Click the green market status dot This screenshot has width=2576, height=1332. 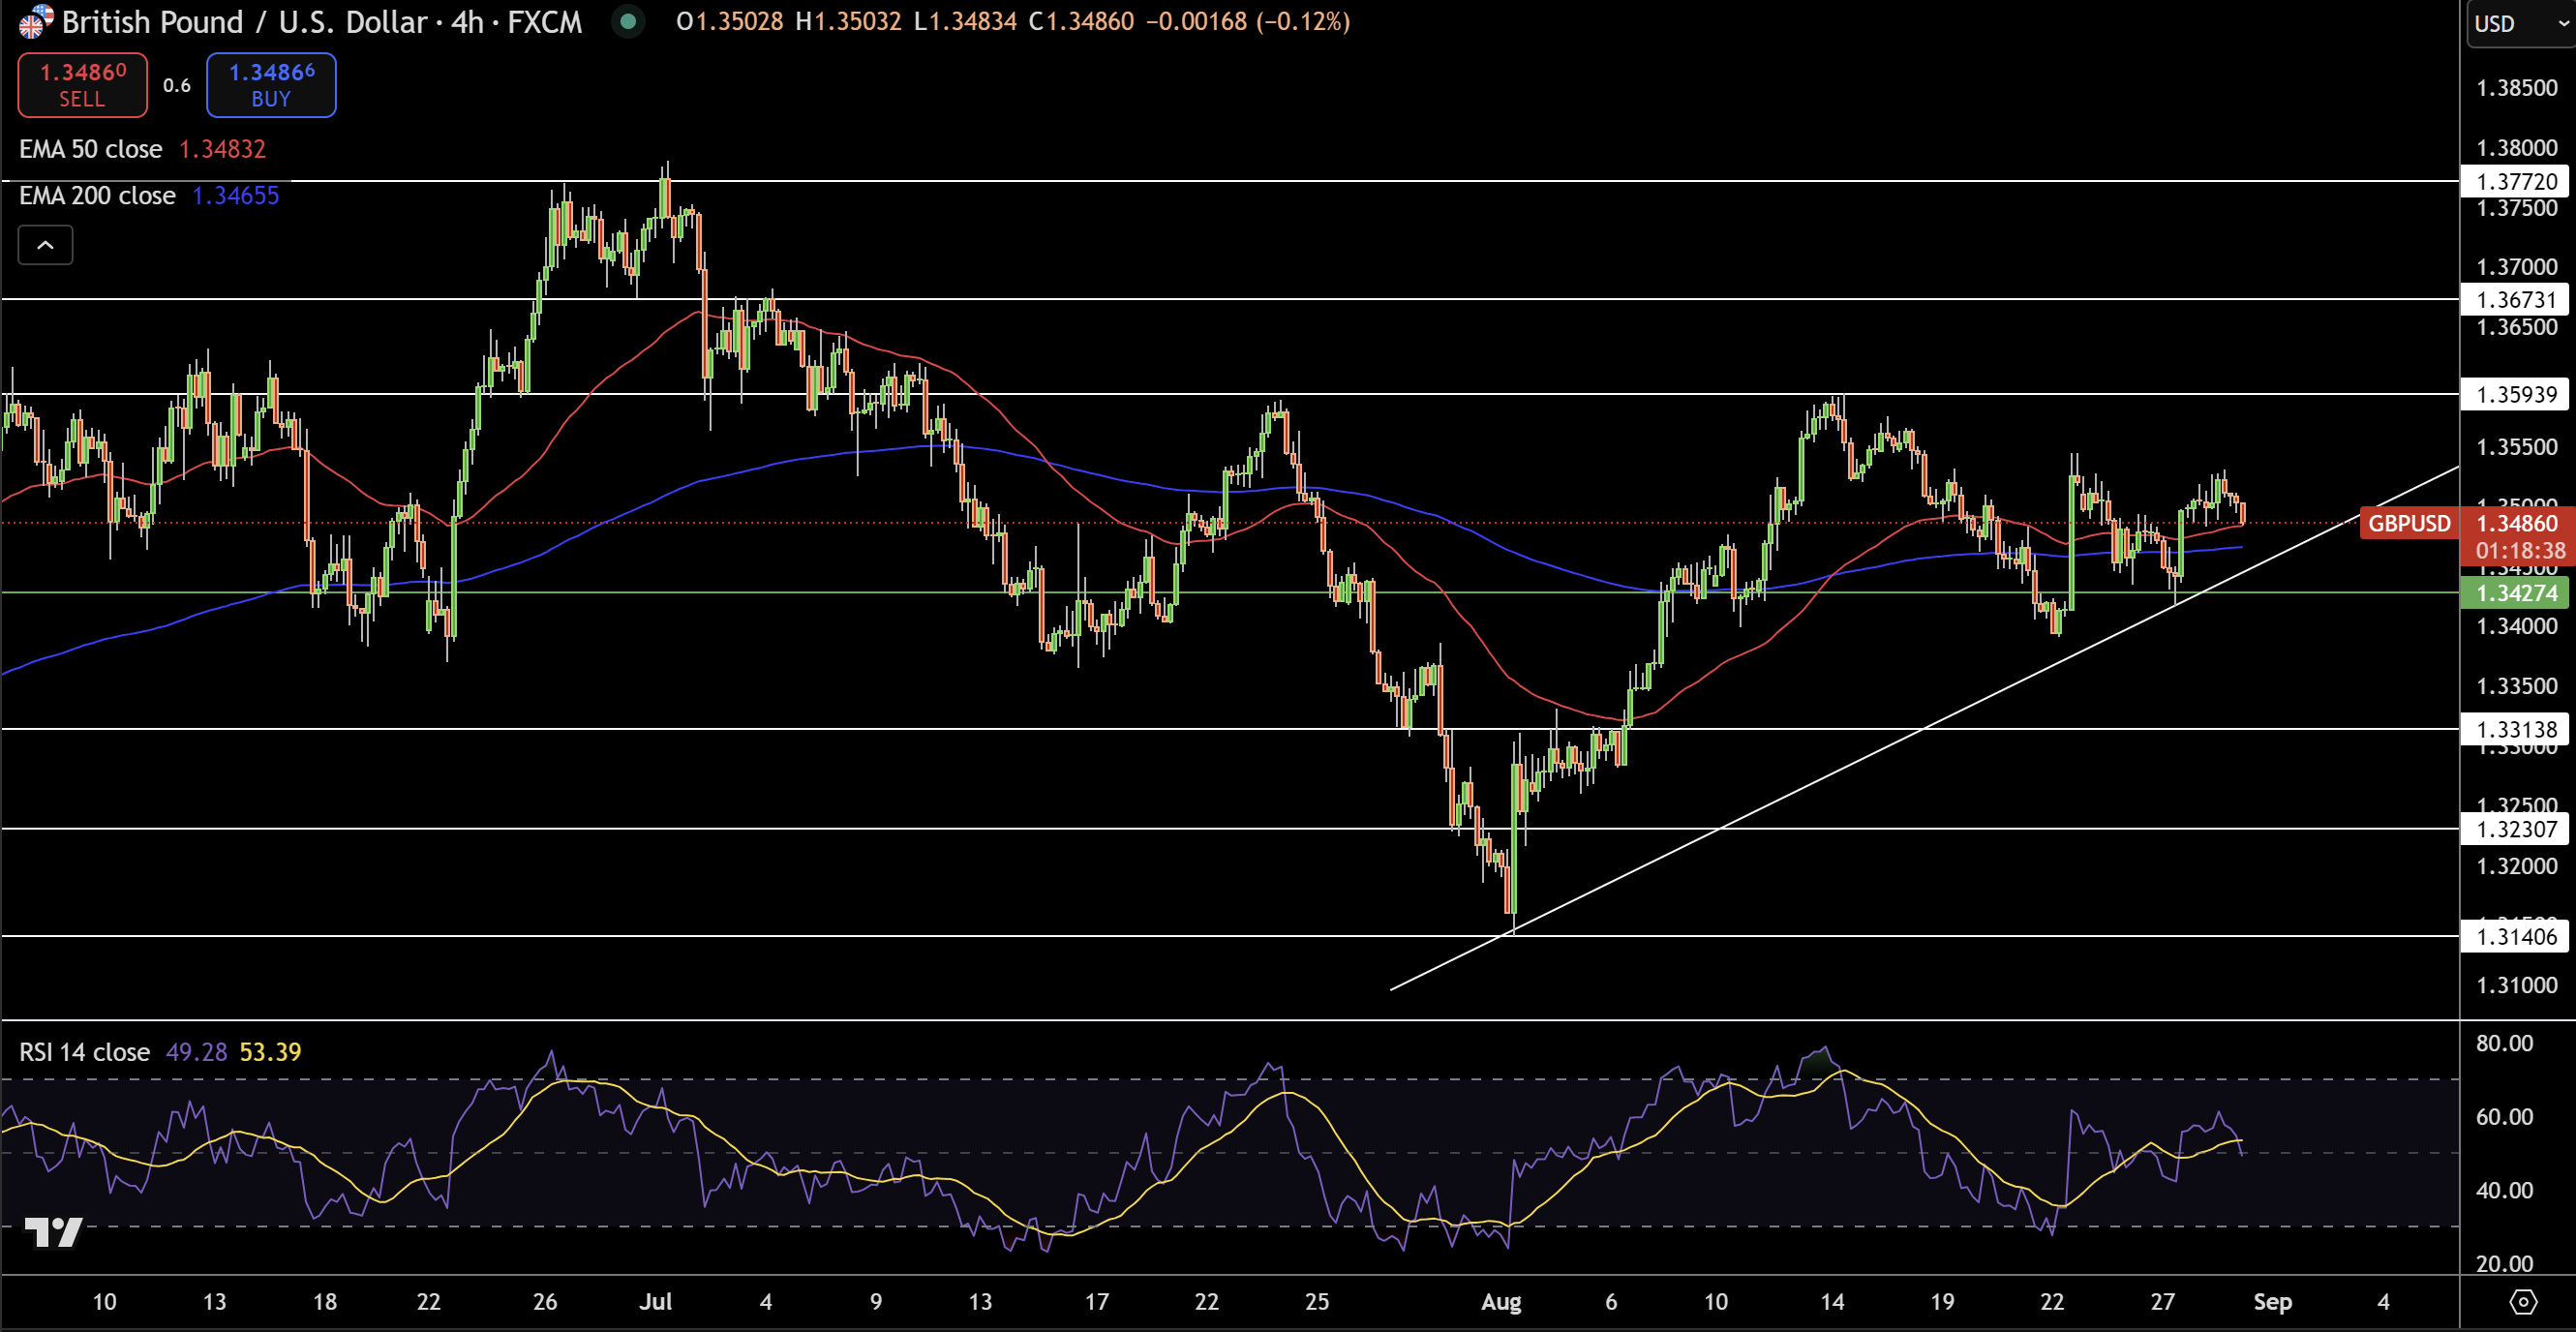point(628,21)
